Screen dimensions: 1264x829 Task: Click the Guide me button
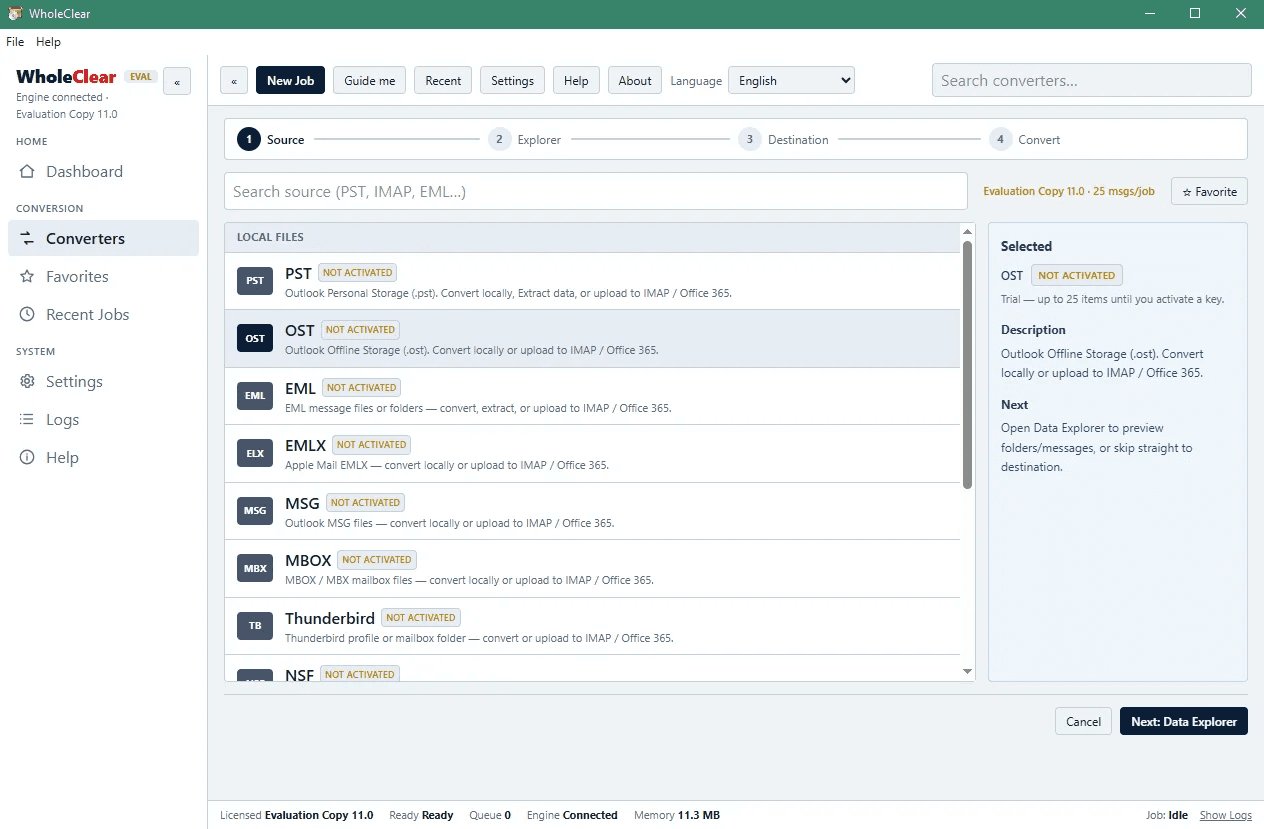tap(370, 81)
